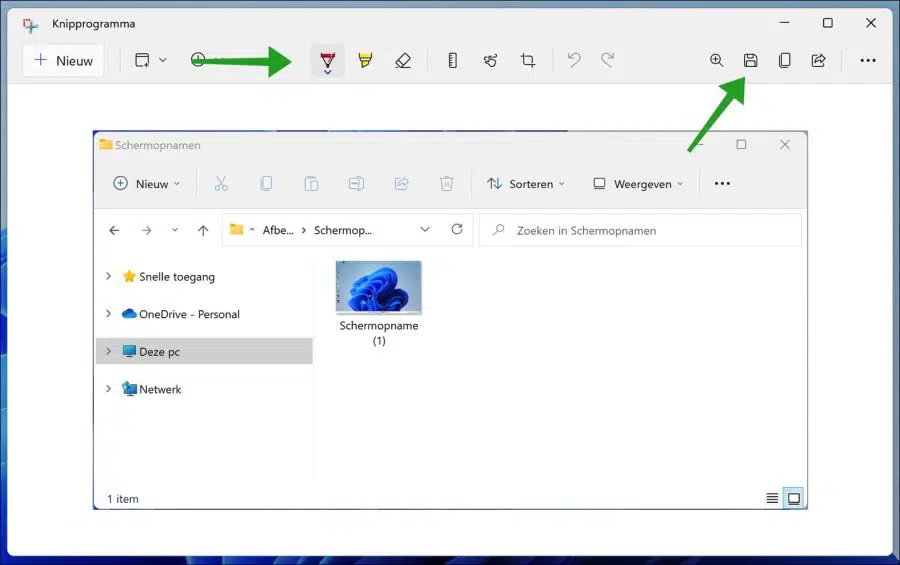
Task: Open the Nieuw dropdown in Schermopnamen window
Action: (x=146, y=184)
